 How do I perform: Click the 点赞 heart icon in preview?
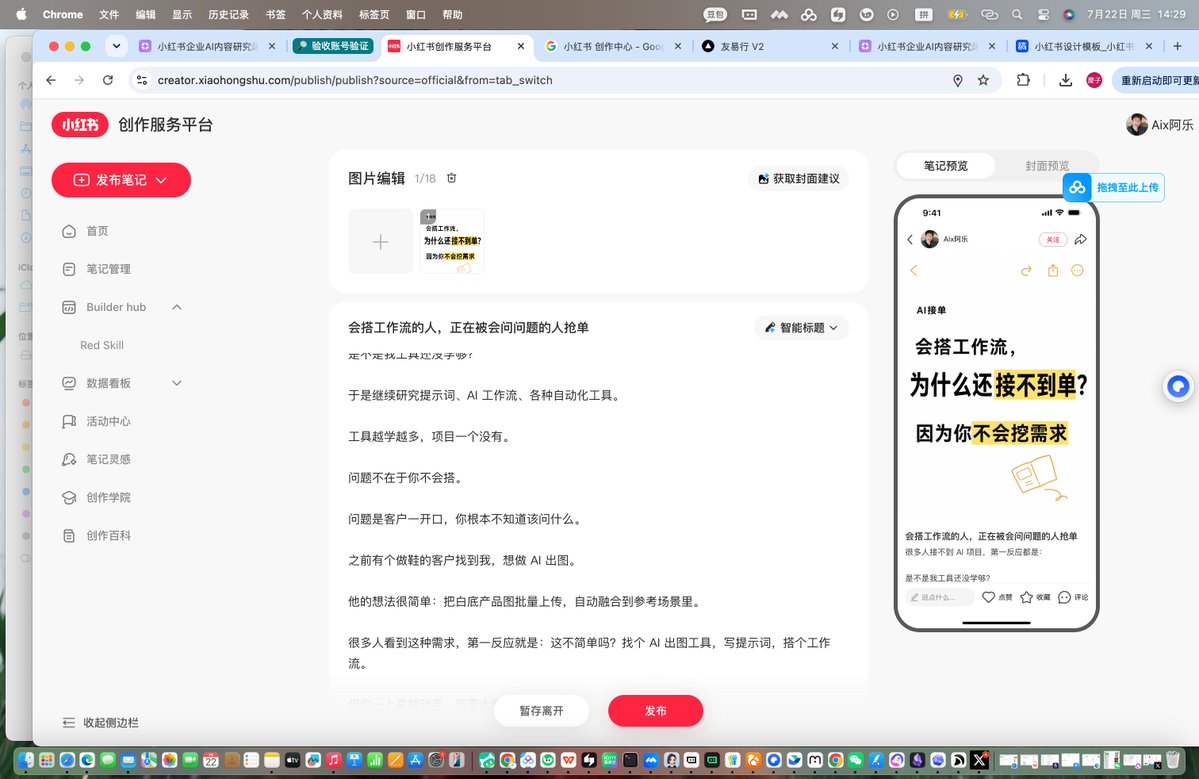[x=988, y=597]
